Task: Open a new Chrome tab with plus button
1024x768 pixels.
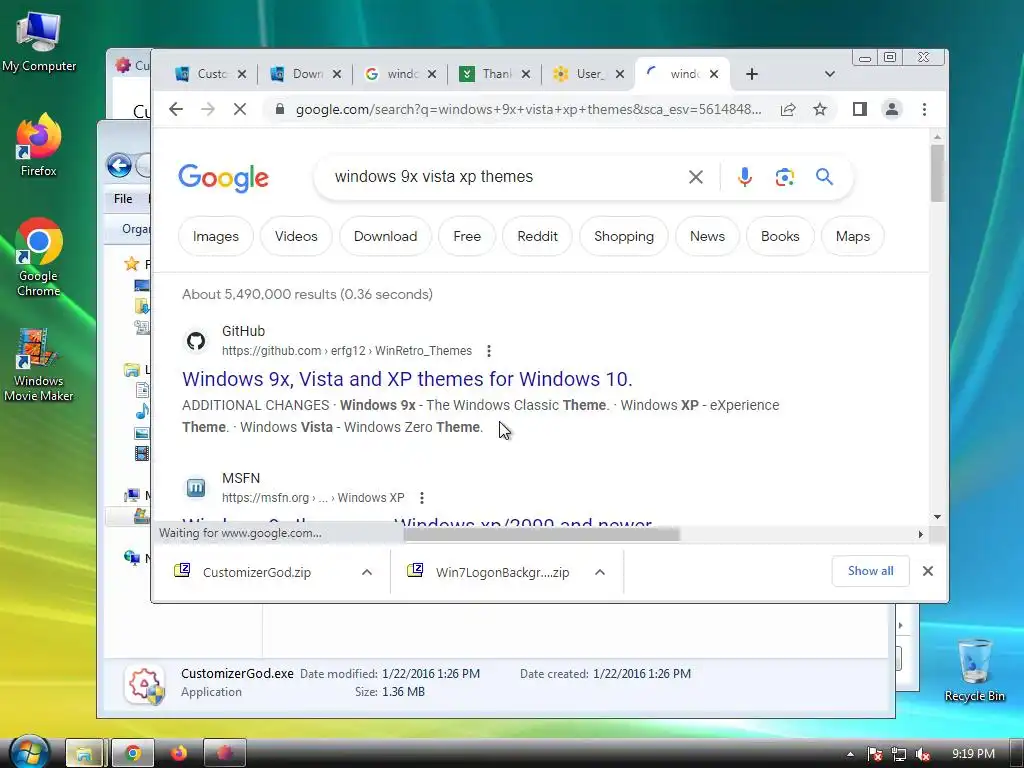Action: click(x=752, y=74)
